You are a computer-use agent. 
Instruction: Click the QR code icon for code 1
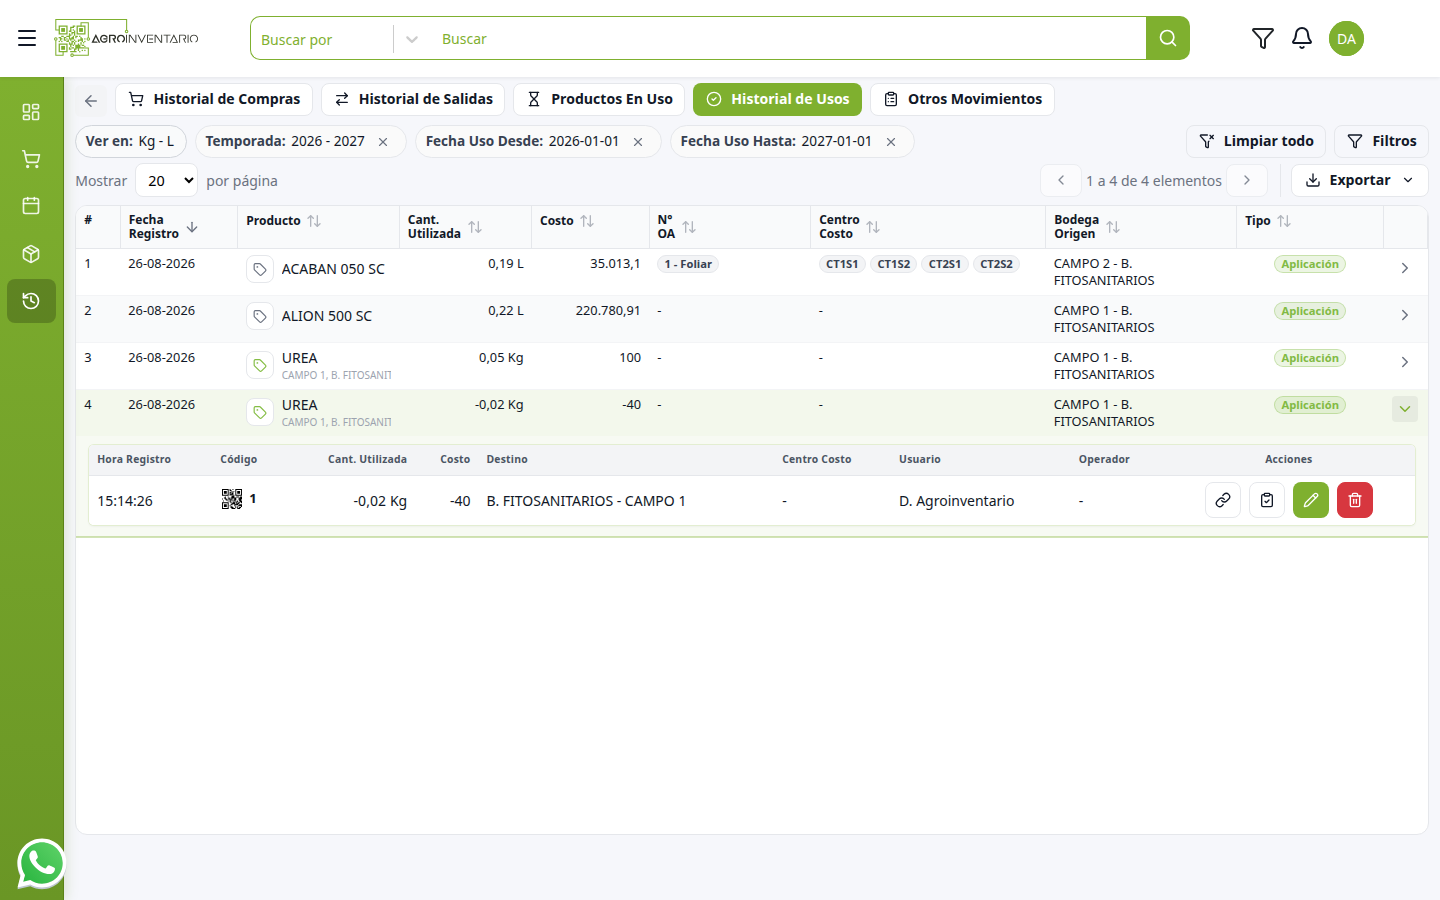click(232, 499)
